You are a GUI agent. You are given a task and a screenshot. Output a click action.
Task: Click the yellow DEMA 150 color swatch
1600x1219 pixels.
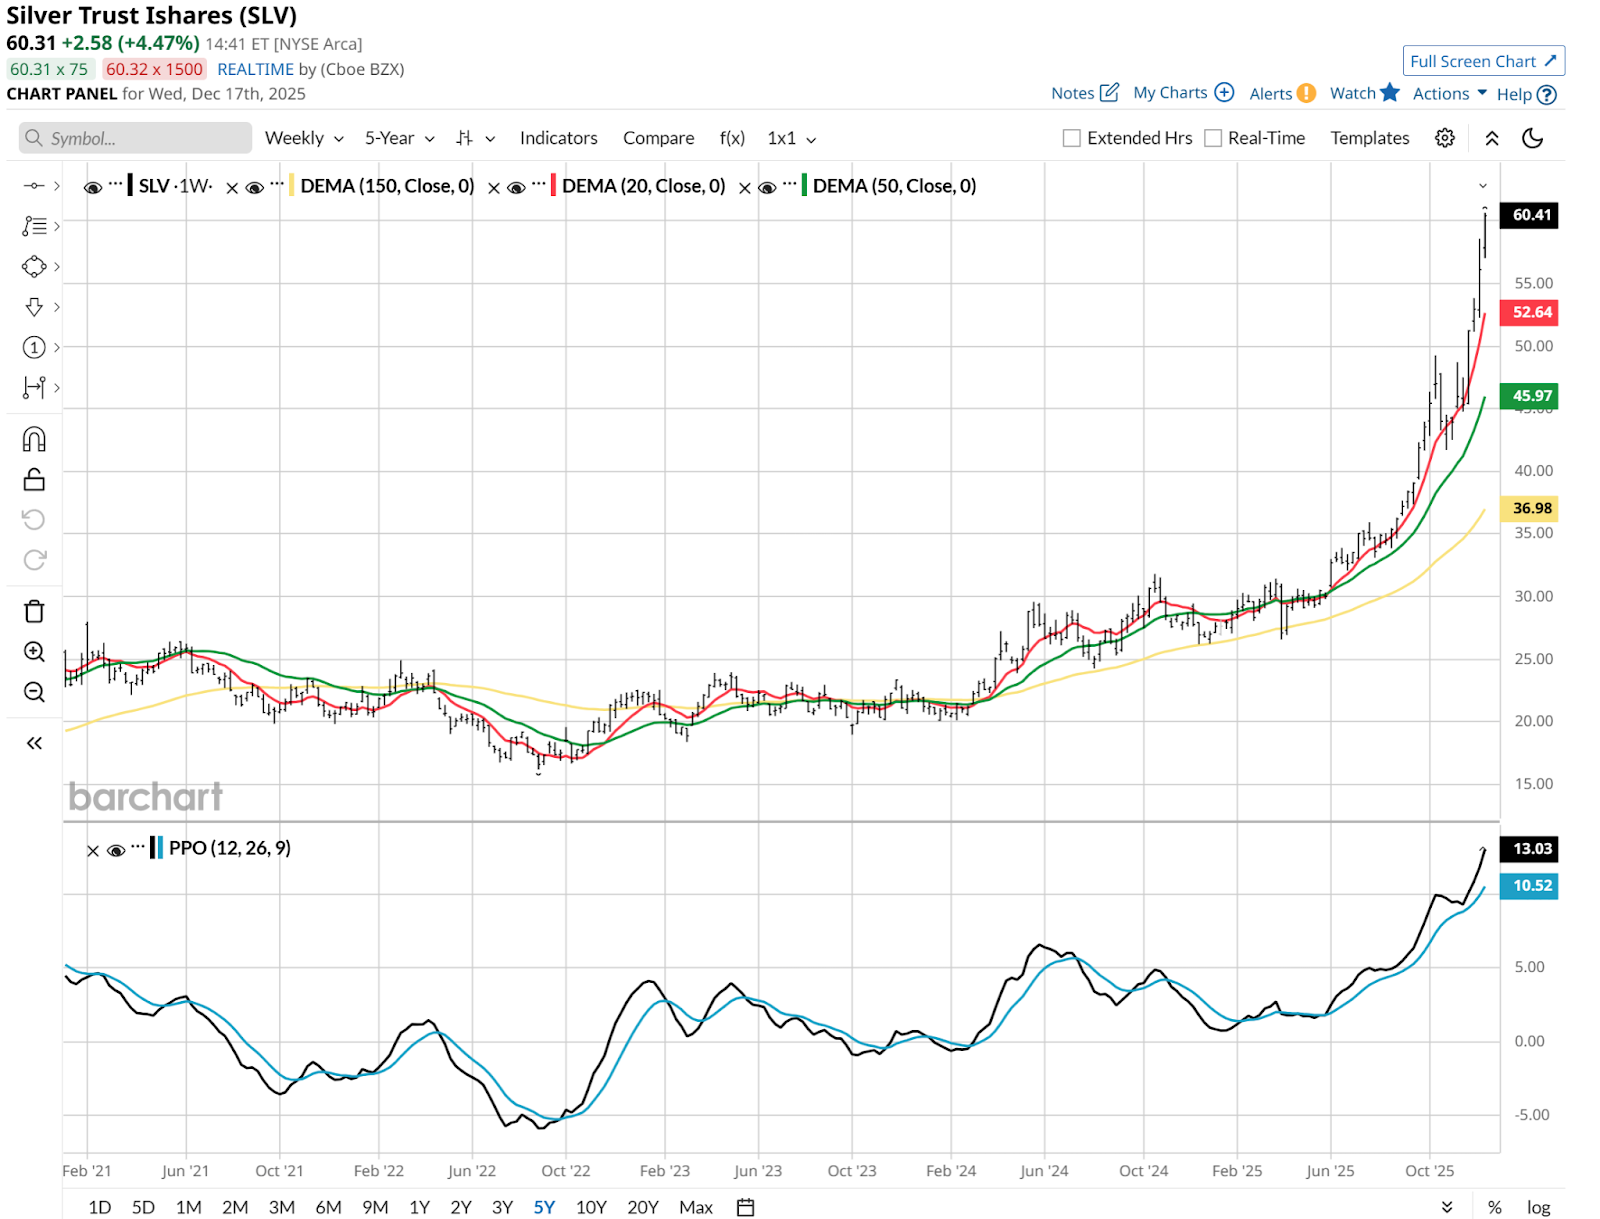point(291,186)
